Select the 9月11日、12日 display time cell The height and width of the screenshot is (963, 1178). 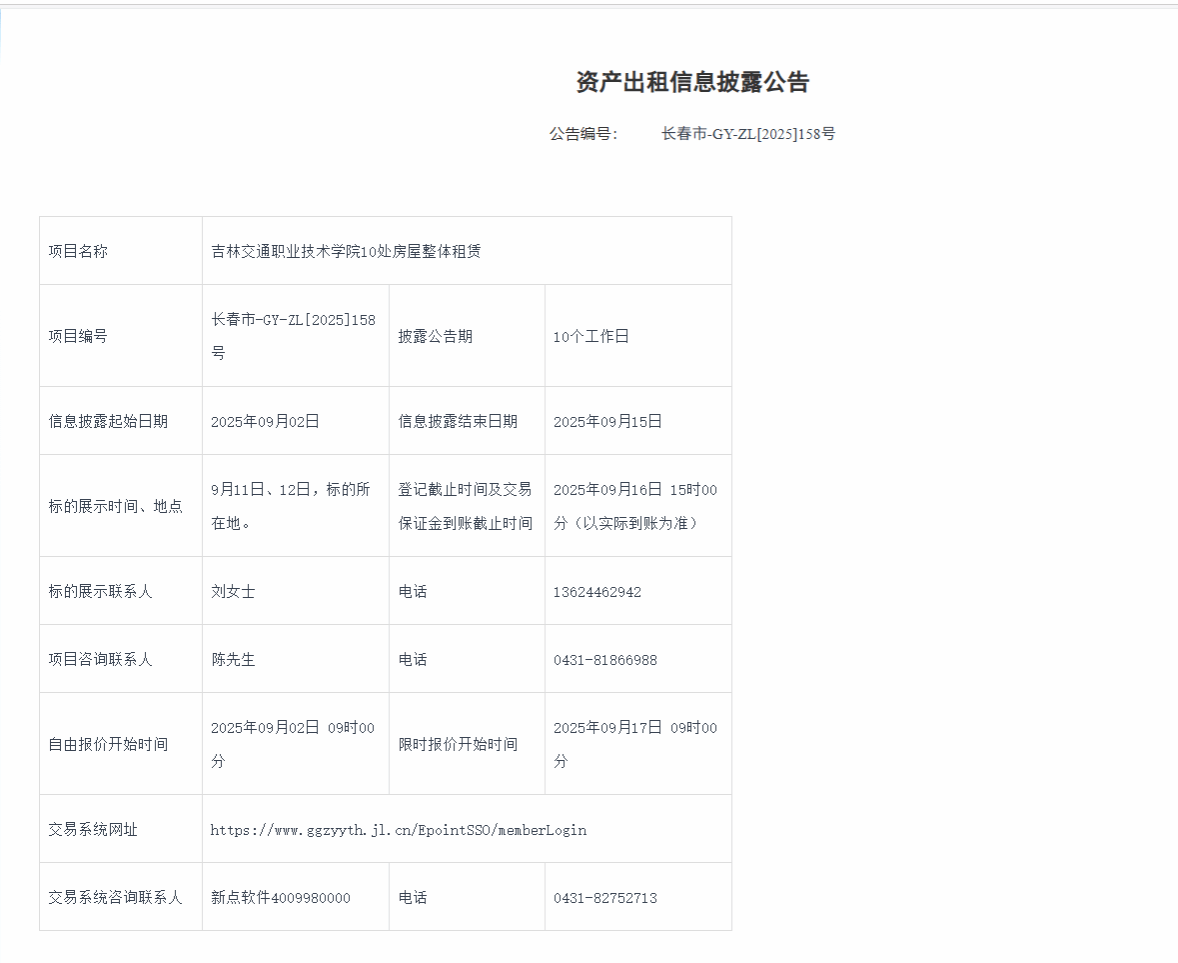(x=291, y=505)
